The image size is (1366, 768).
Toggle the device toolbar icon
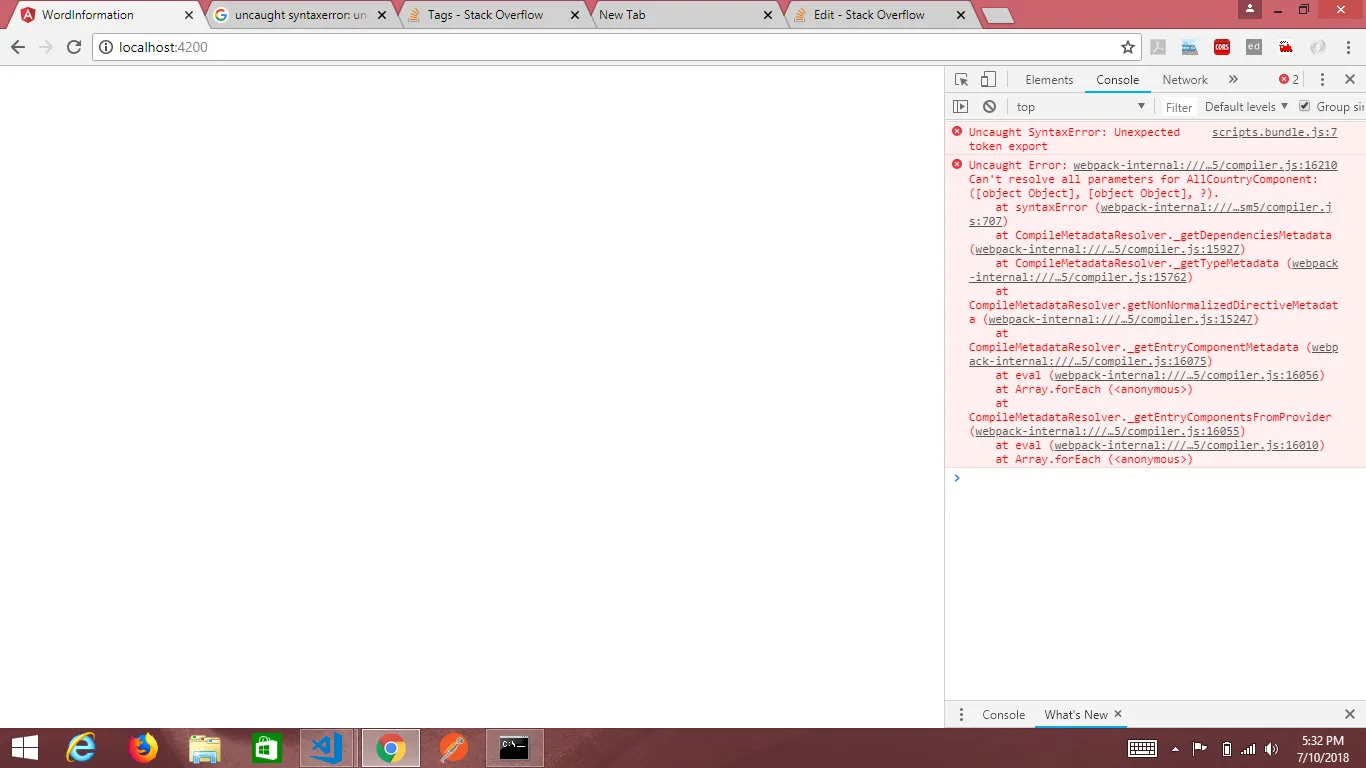988,80
